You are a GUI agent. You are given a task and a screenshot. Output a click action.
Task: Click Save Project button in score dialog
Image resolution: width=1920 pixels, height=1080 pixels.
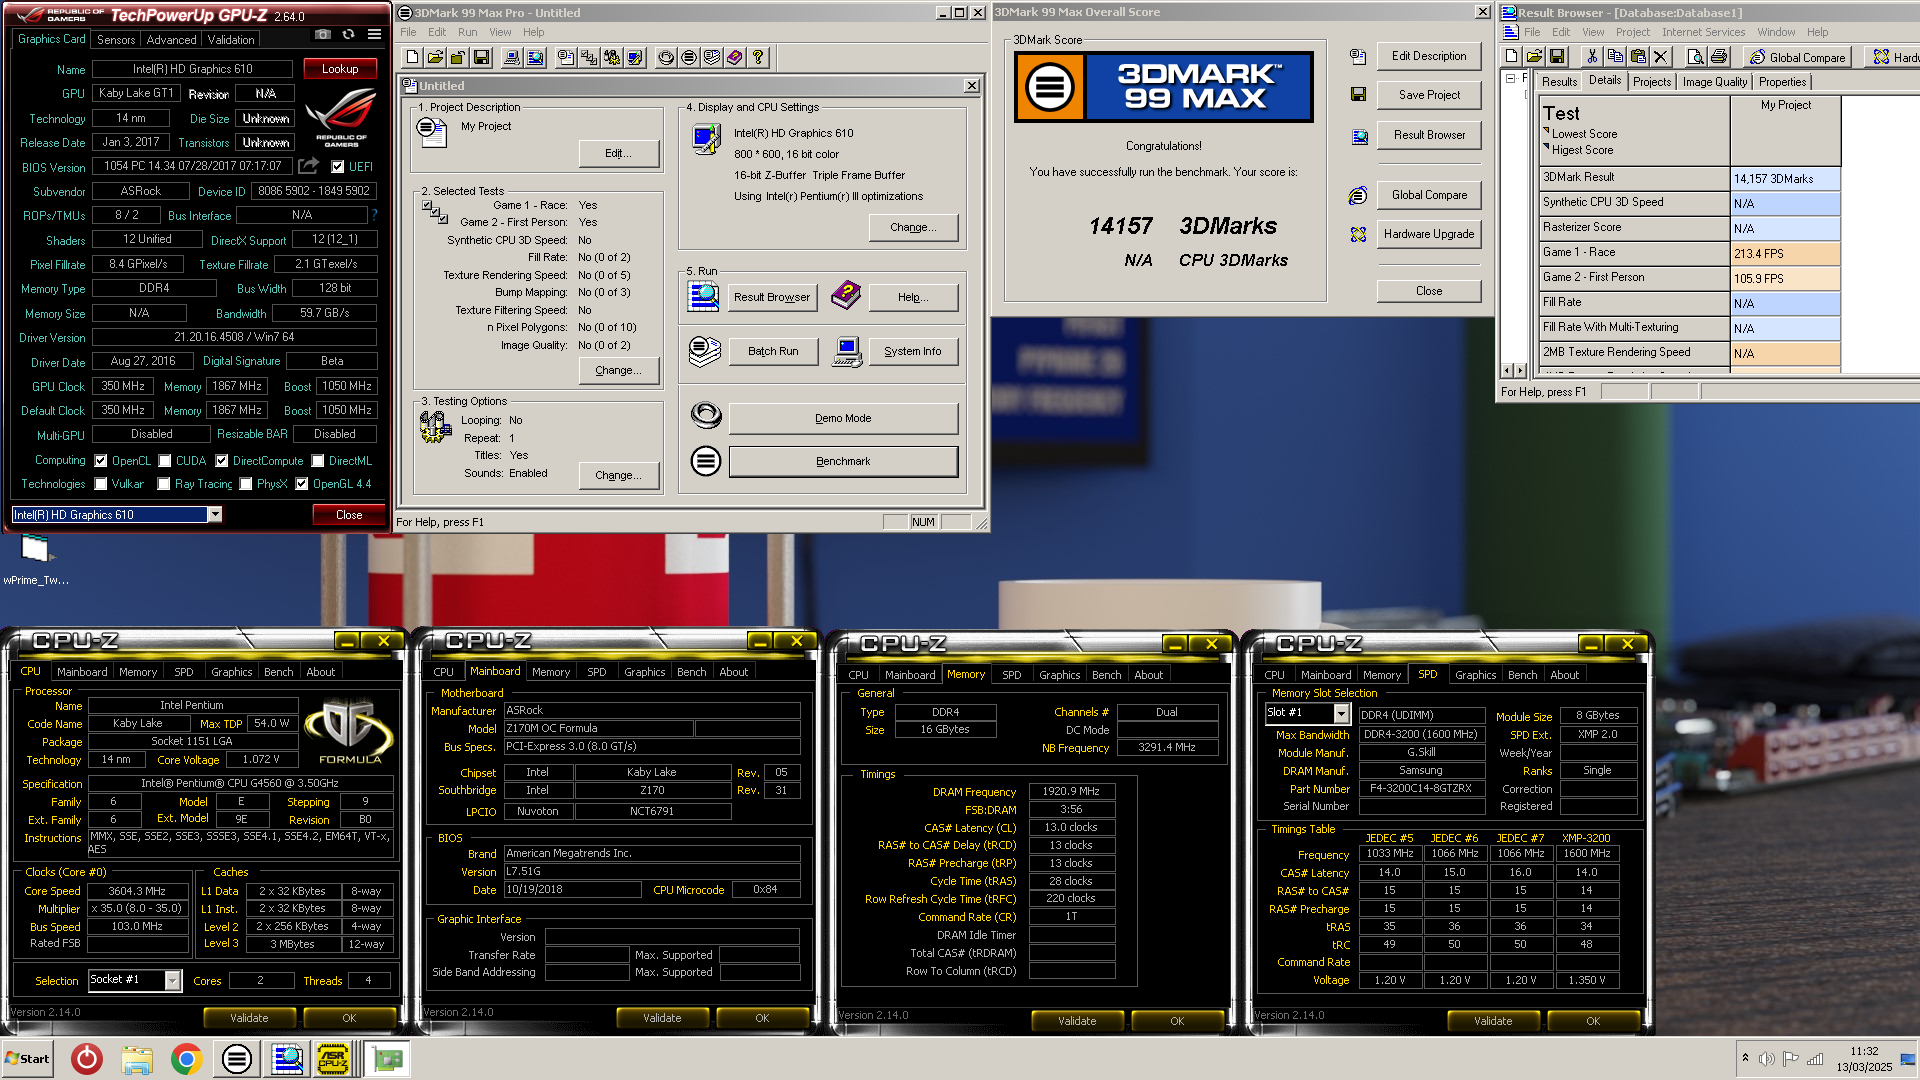pos(1429,95)
